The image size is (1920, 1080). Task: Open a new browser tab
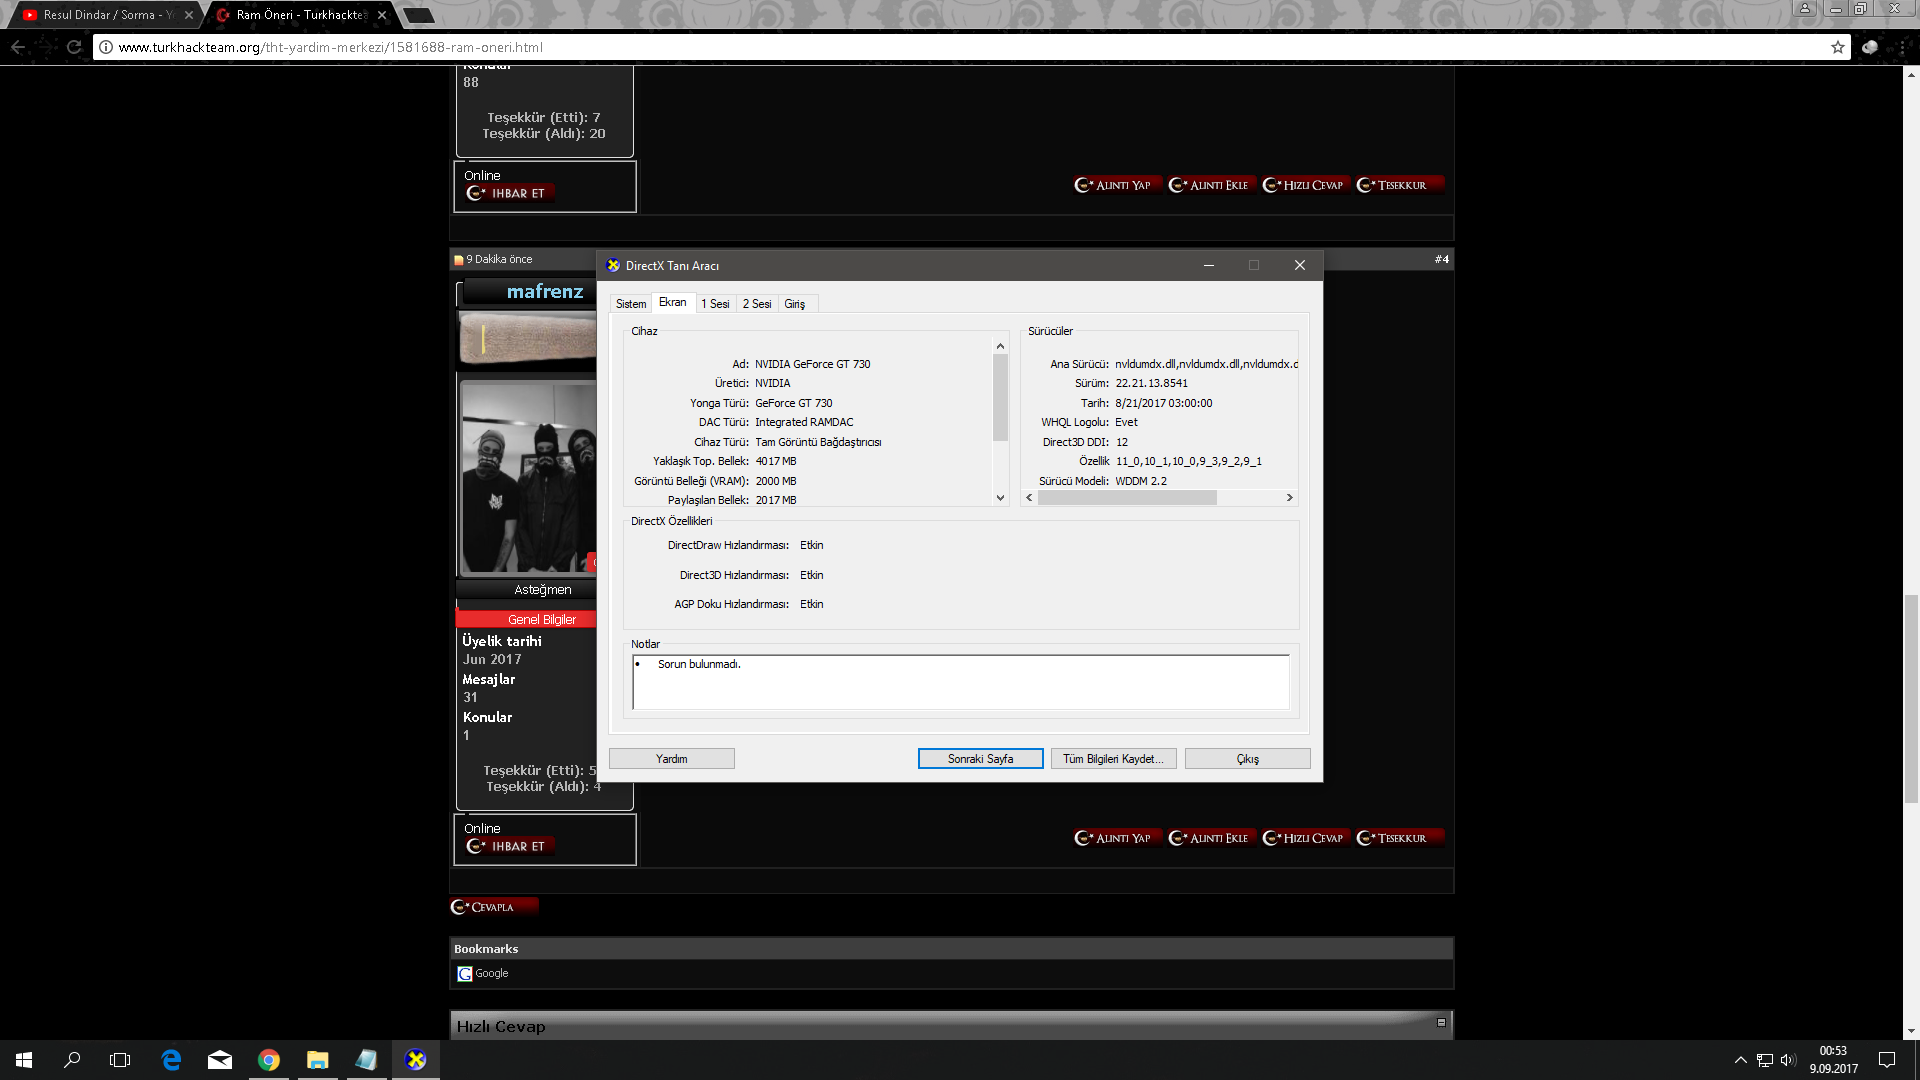pos(418,15)
